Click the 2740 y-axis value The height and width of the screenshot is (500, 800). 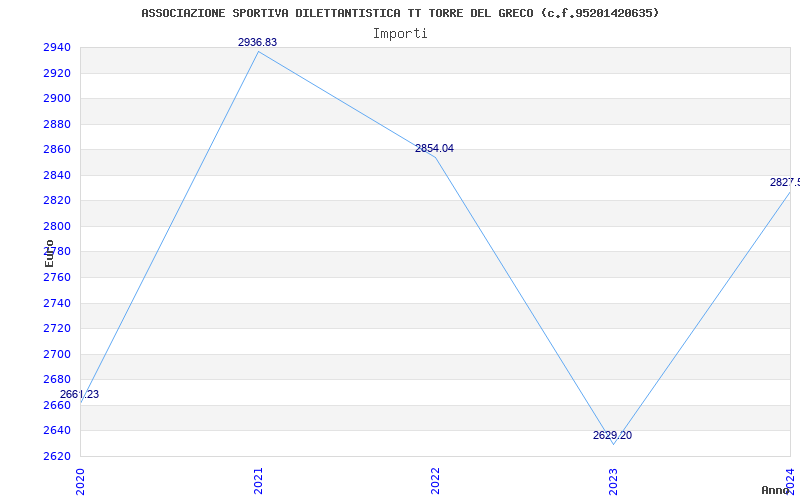(57, 304)
